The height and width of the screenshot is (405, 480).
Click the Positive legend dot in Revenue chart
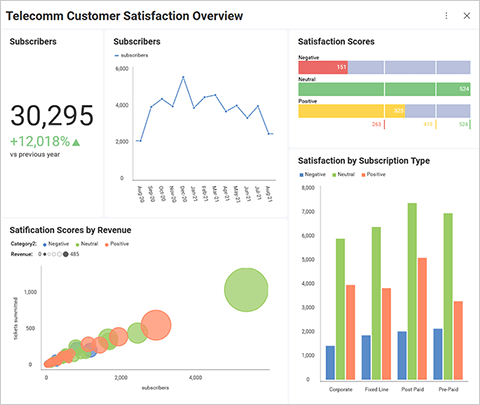[107, 244]
